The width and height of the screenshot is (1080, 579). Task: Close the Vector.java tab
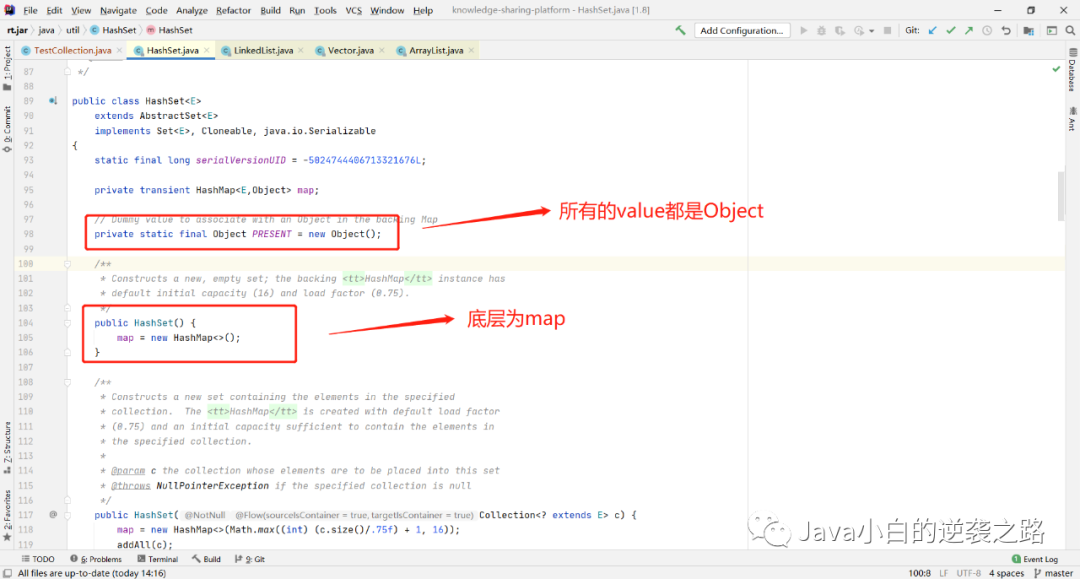tap(382, 50)
